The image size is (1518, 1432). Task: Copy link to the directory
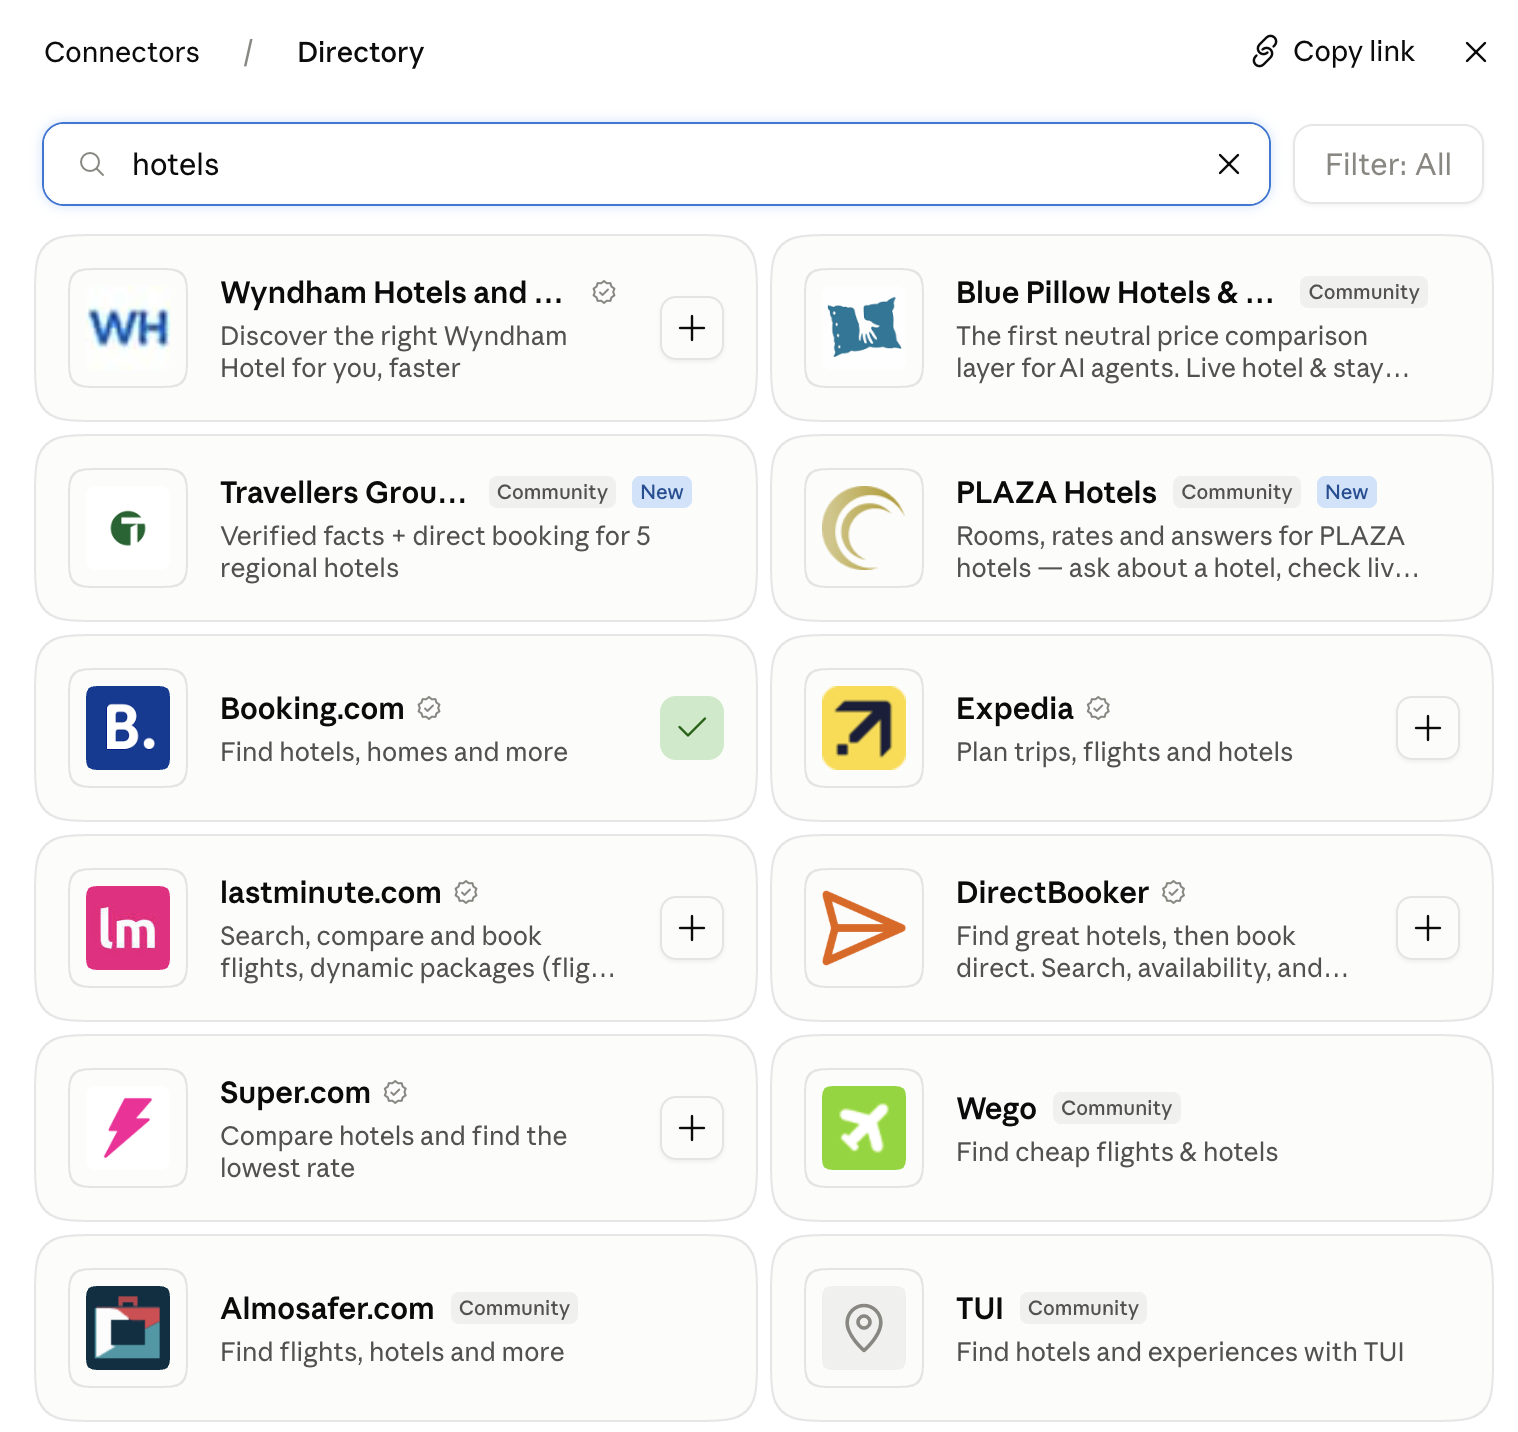coord(1333,52)
